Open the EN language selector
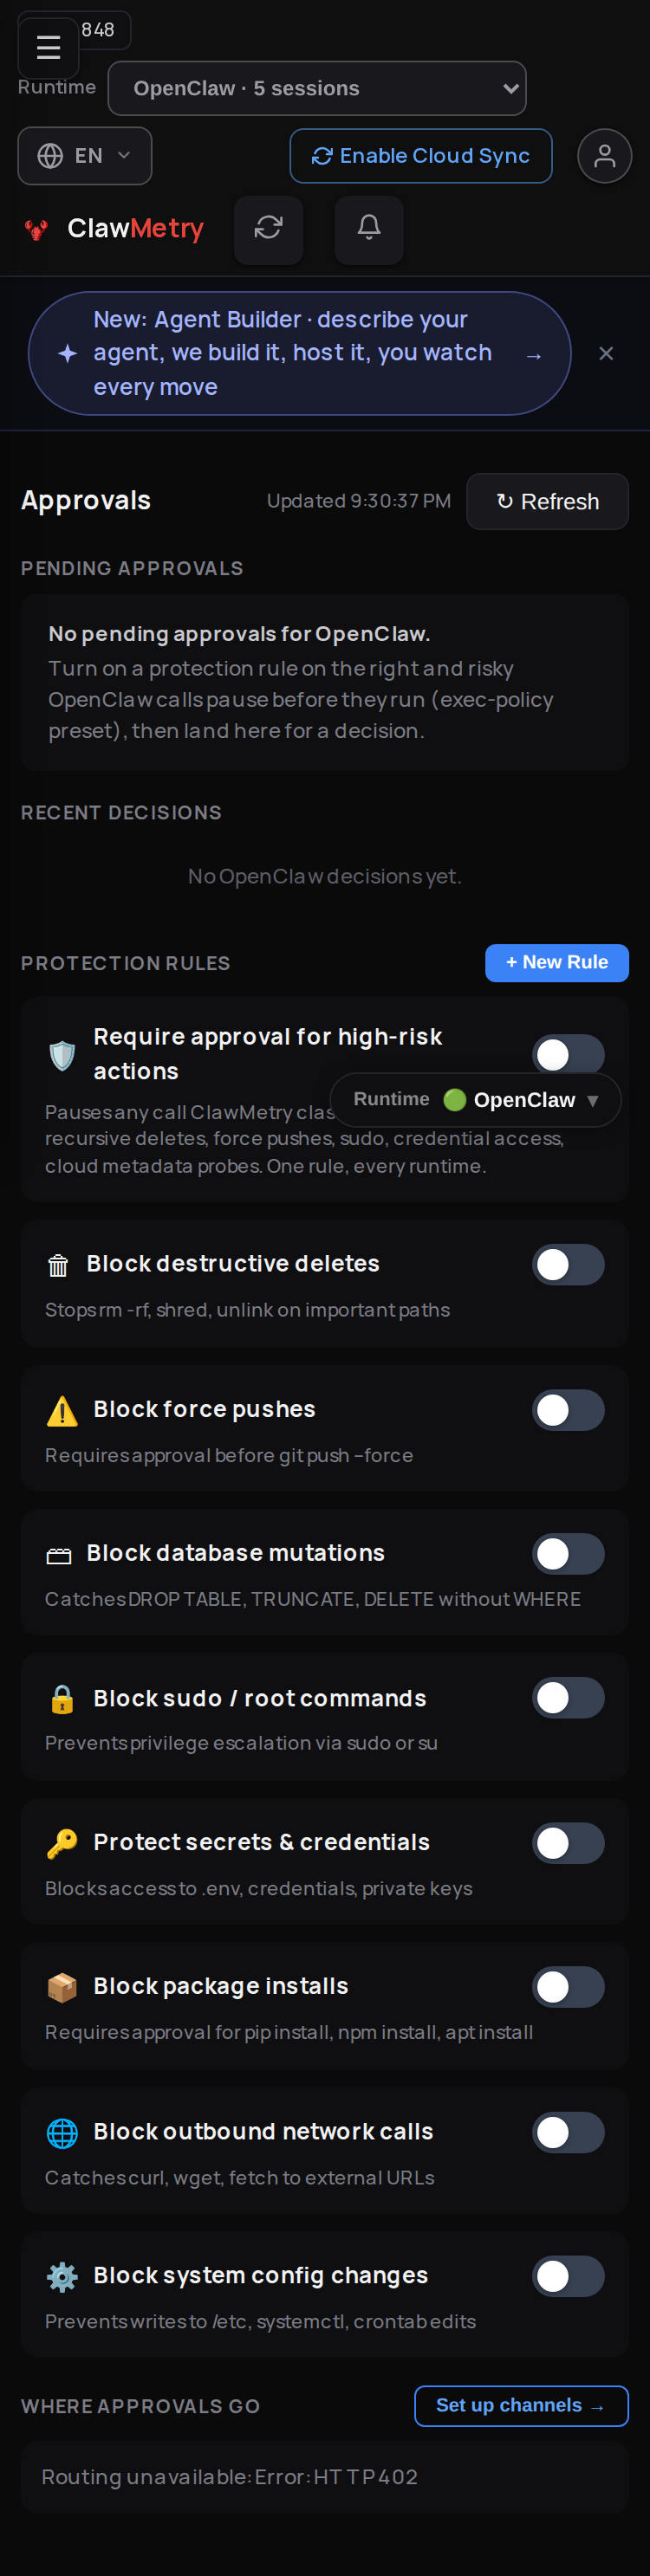The width and height of the screenshot is (650, 2576). click(x=85, y=156)
